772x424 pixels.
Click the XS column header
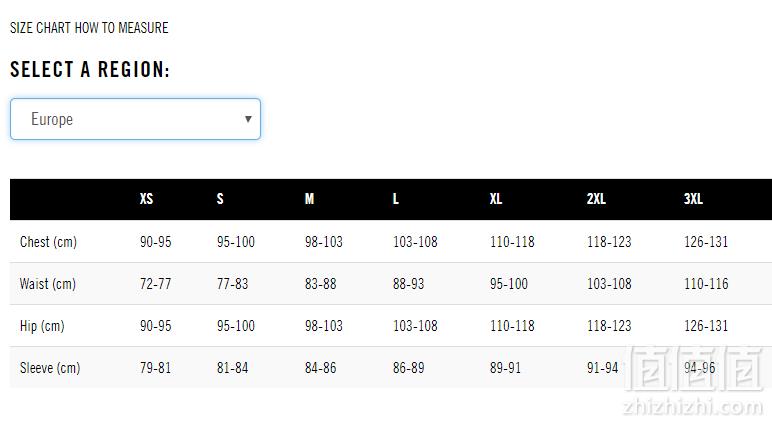click(147, 199)
